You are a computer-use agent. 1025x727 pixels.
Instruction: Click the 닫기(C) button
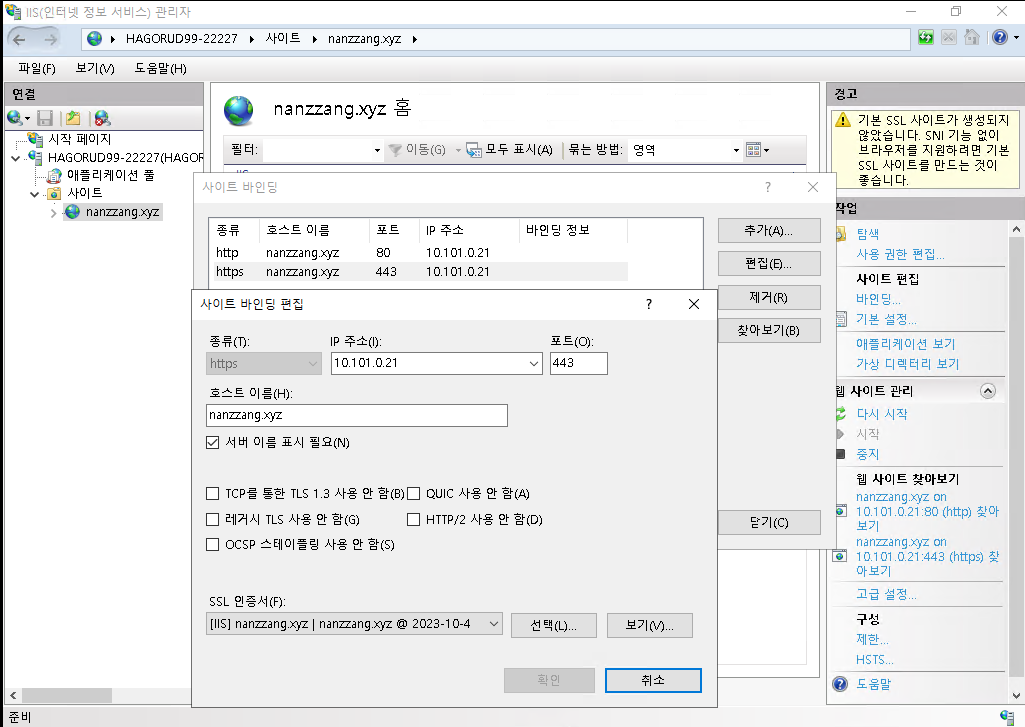click(x=769, y=522)
